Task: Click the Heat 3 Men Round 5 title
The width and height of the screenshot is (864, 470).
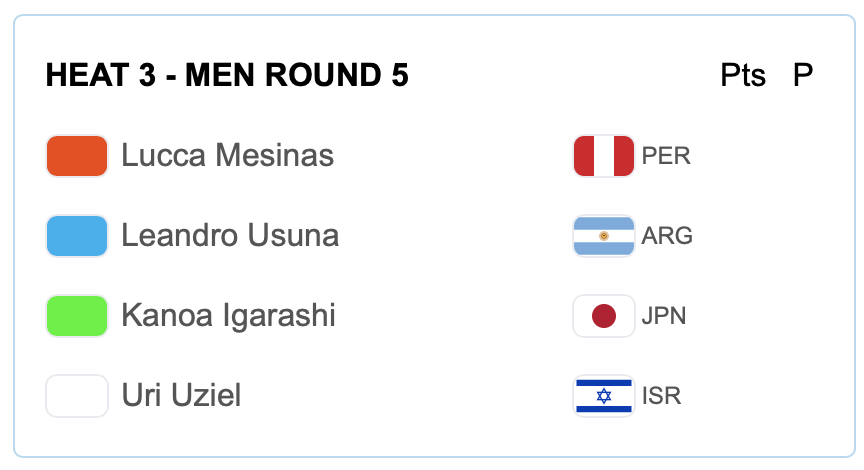Action: [227, 76]
